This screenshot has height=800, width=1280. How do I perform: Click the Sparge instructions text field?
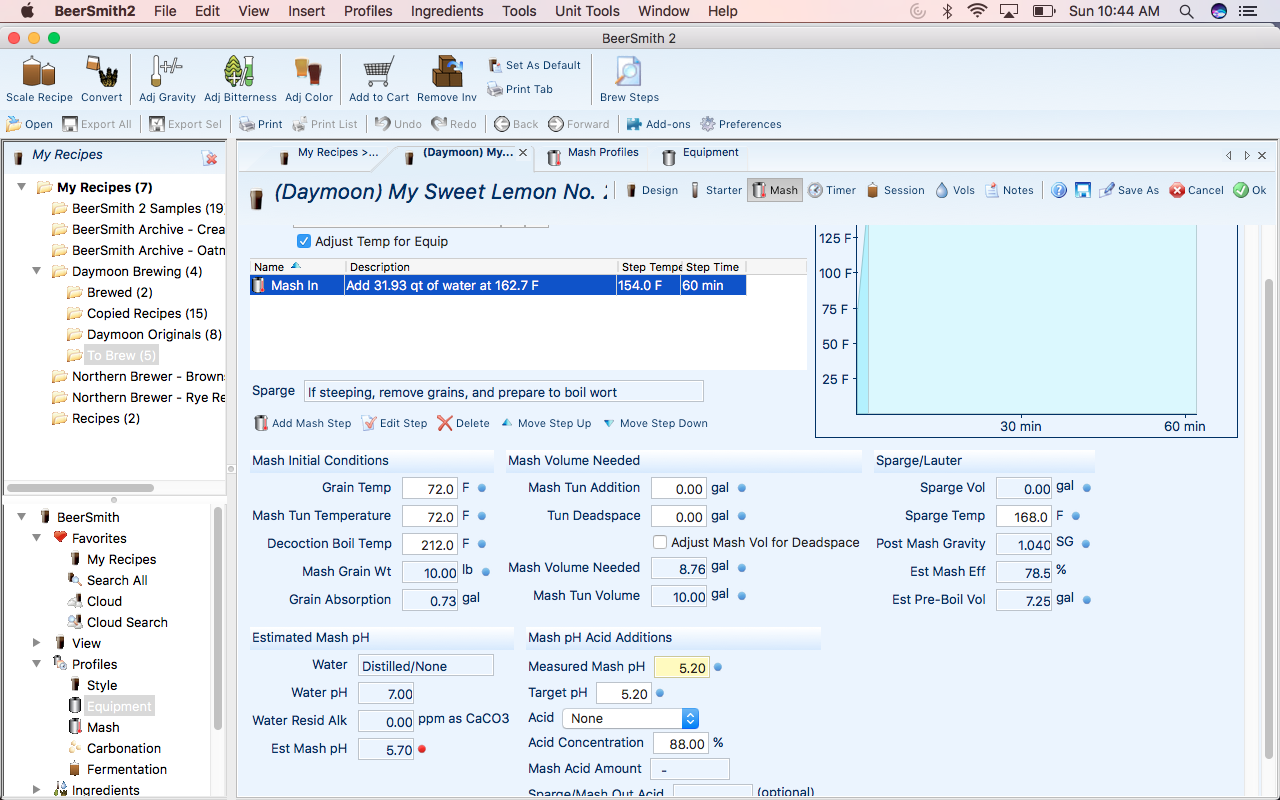(x=503, y=392)
